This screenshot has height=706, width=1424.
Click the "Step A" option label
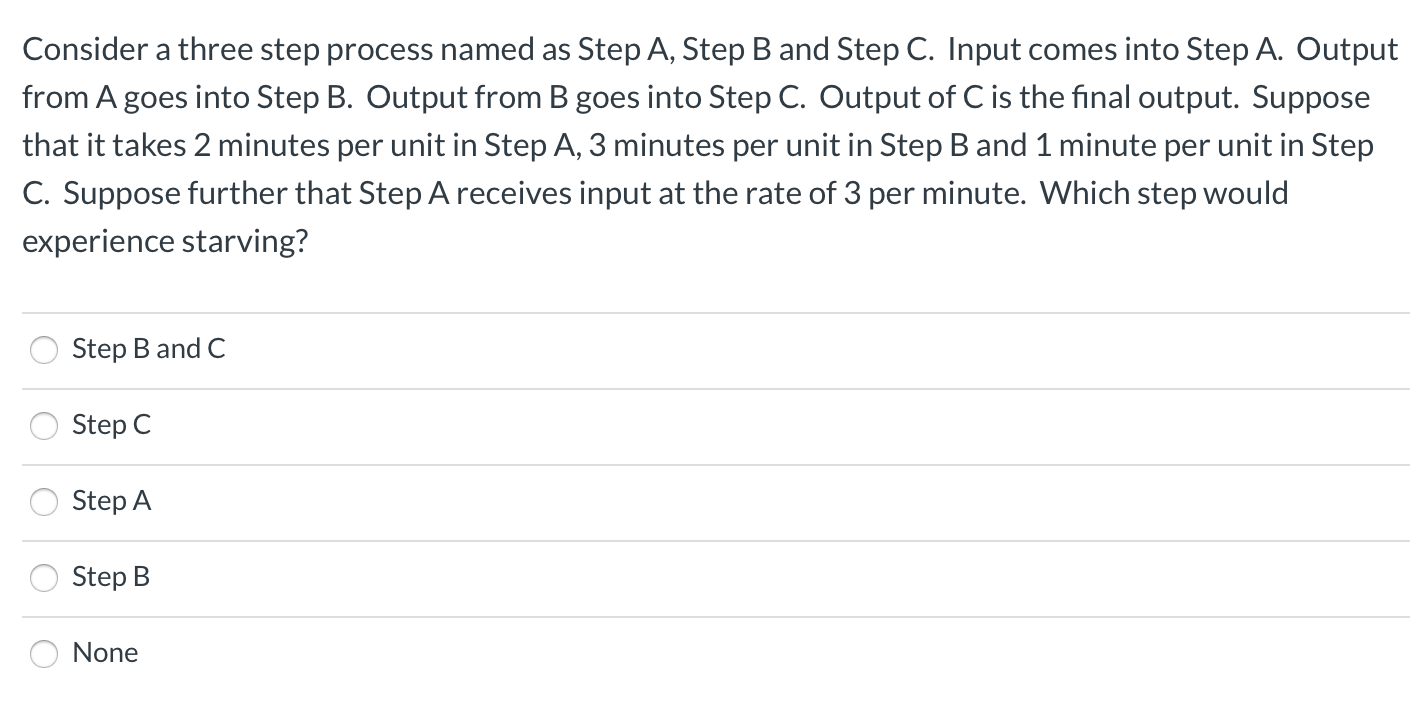[111, 501]
